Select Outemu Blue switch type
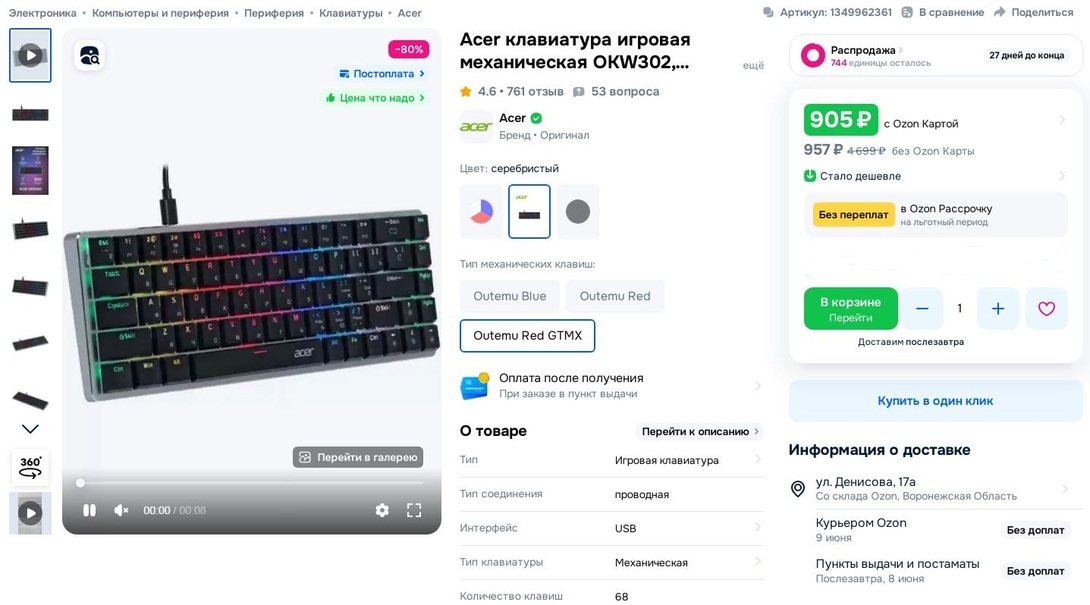Viewport: 1090px width, 605px height. [510, 296]
